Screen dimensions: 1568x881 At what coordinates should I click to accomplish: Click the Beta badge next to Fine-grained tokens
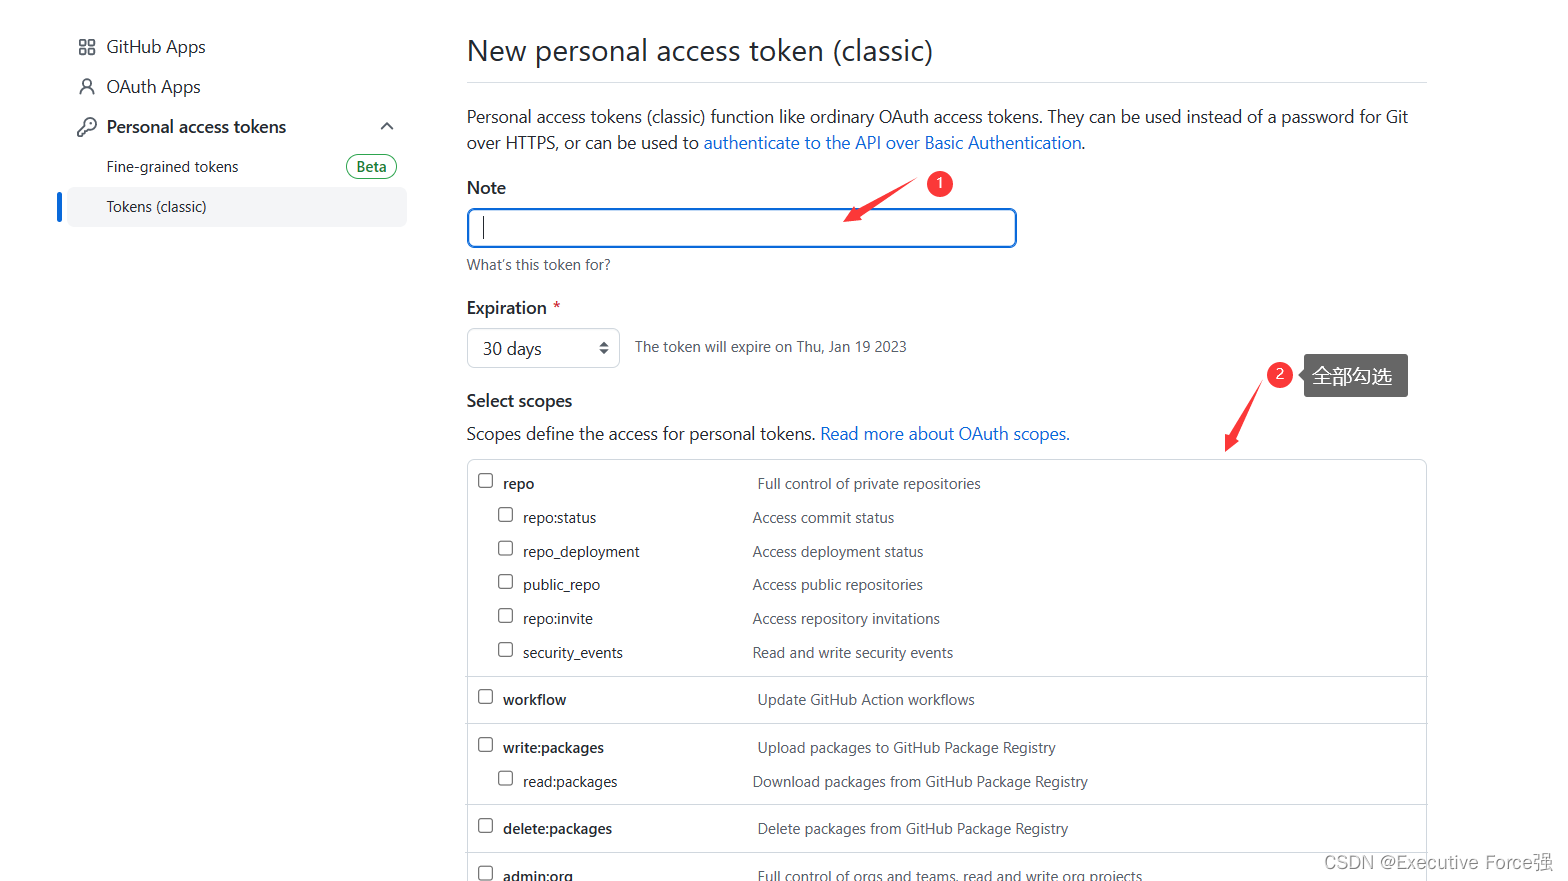click(371, 167)
